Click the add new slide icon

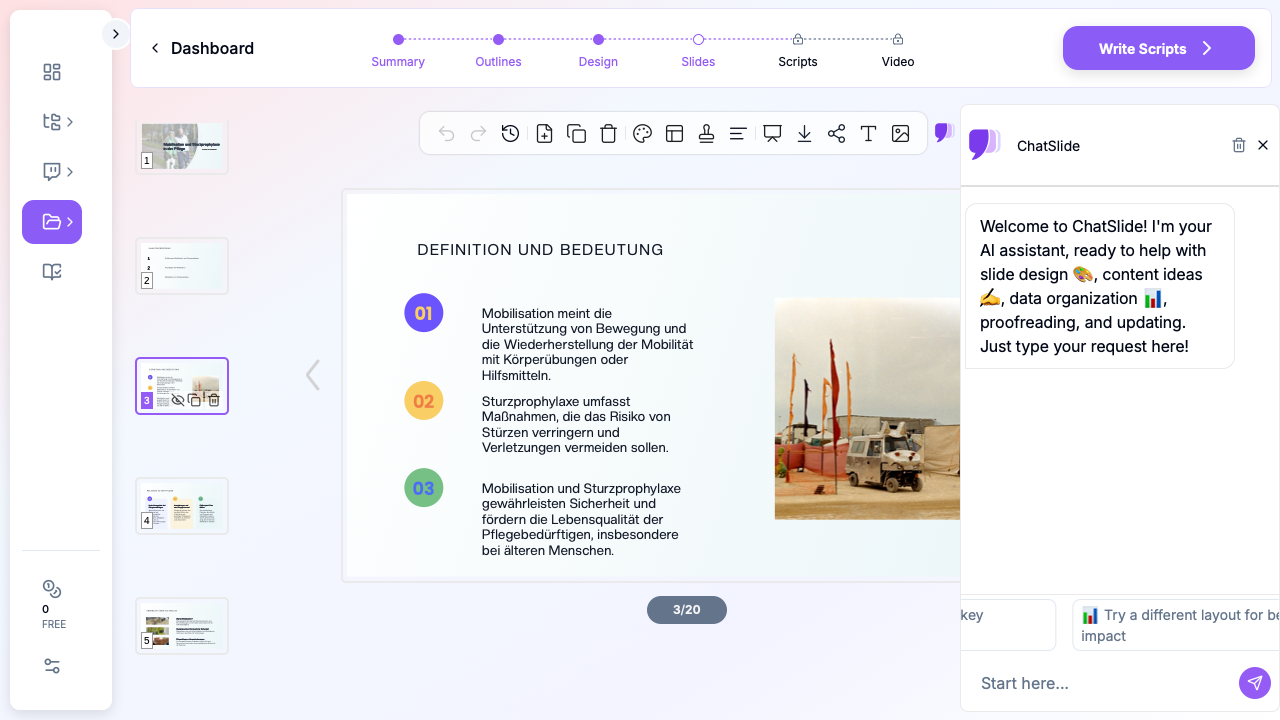544,134
